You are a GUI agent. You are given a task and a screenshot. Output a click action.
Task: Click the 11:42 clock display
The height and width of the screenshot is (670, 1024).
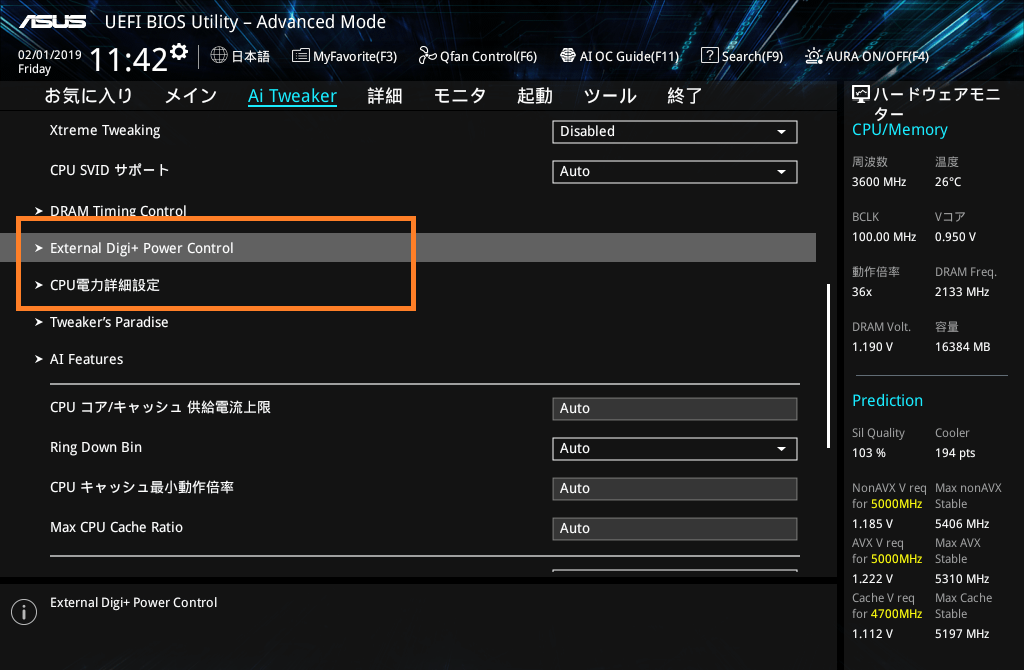click(x=128, y=60)
